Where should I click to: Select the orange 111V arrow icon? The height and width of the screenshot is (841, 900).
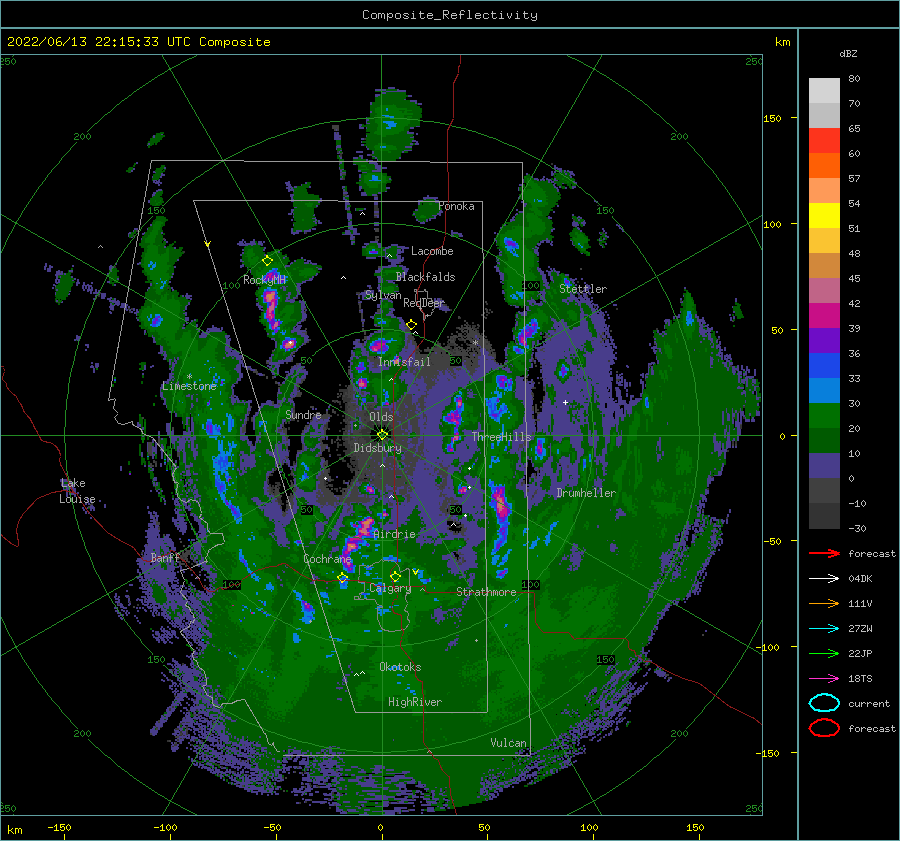coord(824,603)
